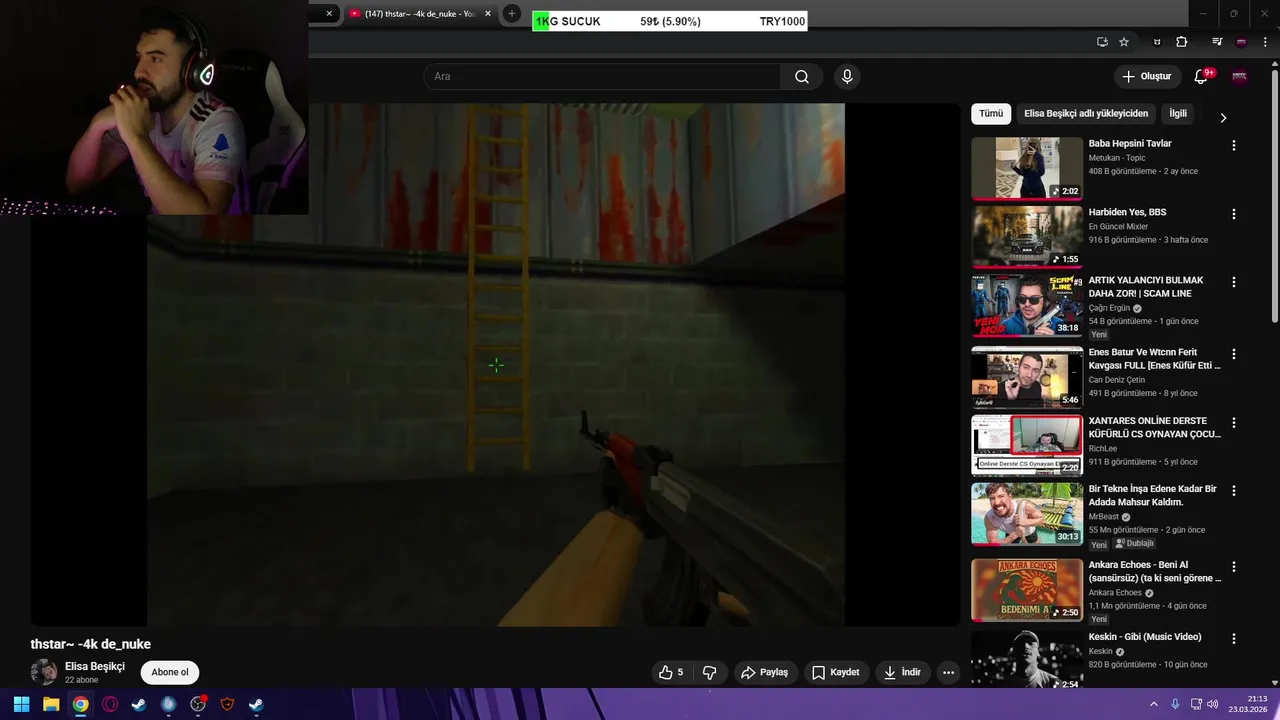Open Chrome media controls icon
Screen dimensions: 1280x720
click(x=1217, y=42)
